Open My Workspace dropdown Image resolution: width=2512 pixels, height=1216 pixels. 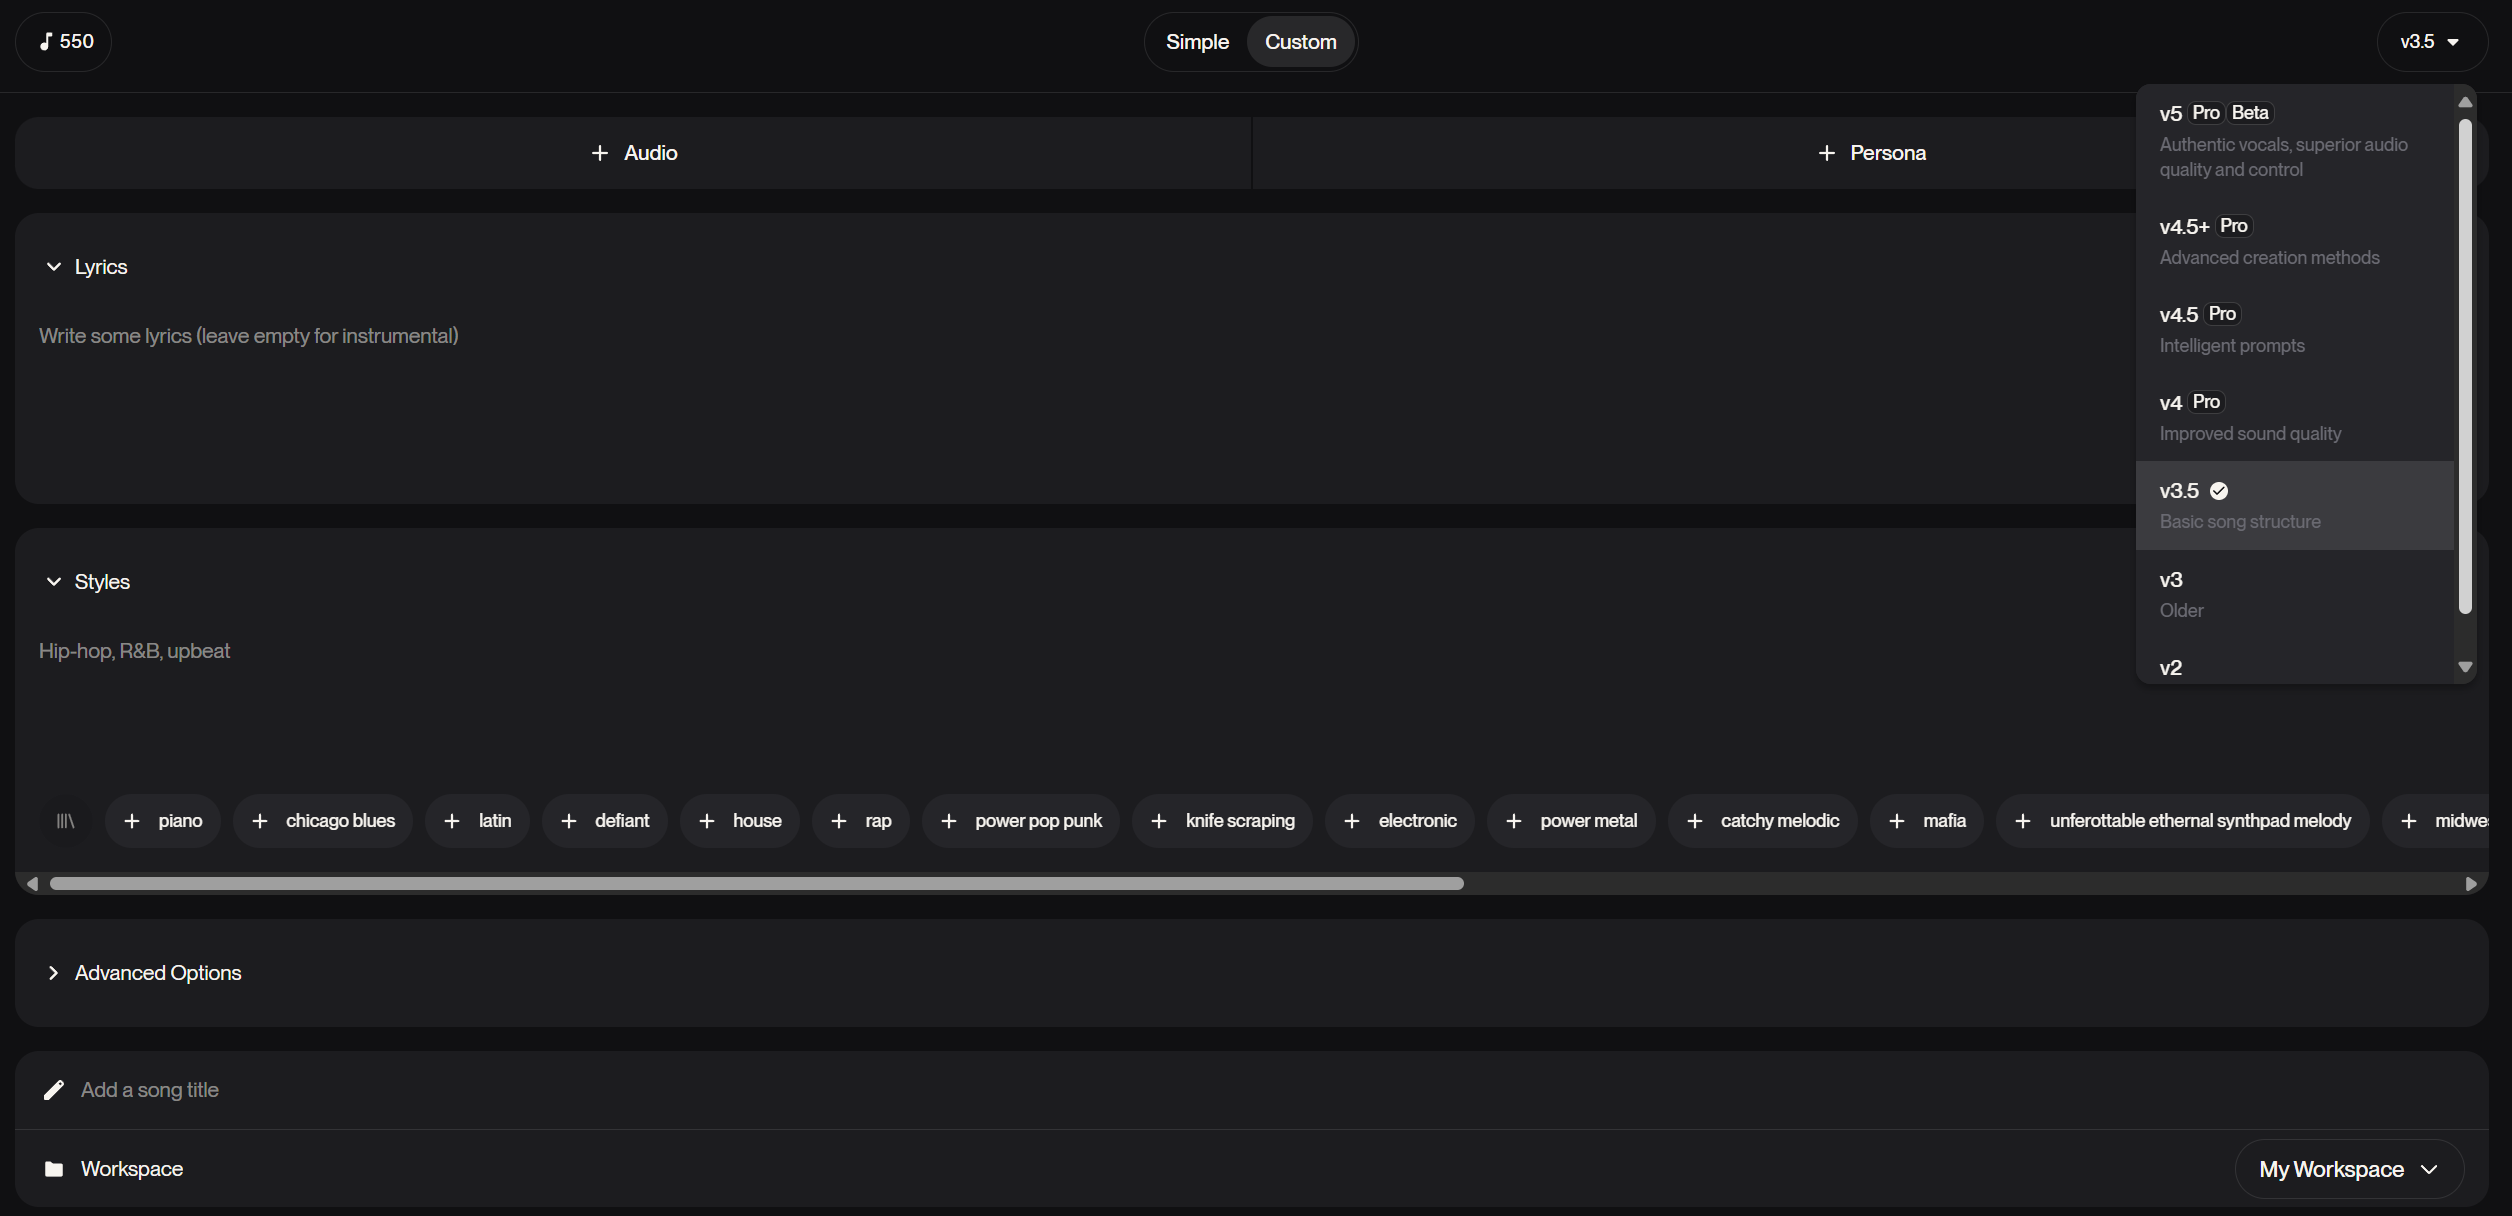[2348, 1169]
